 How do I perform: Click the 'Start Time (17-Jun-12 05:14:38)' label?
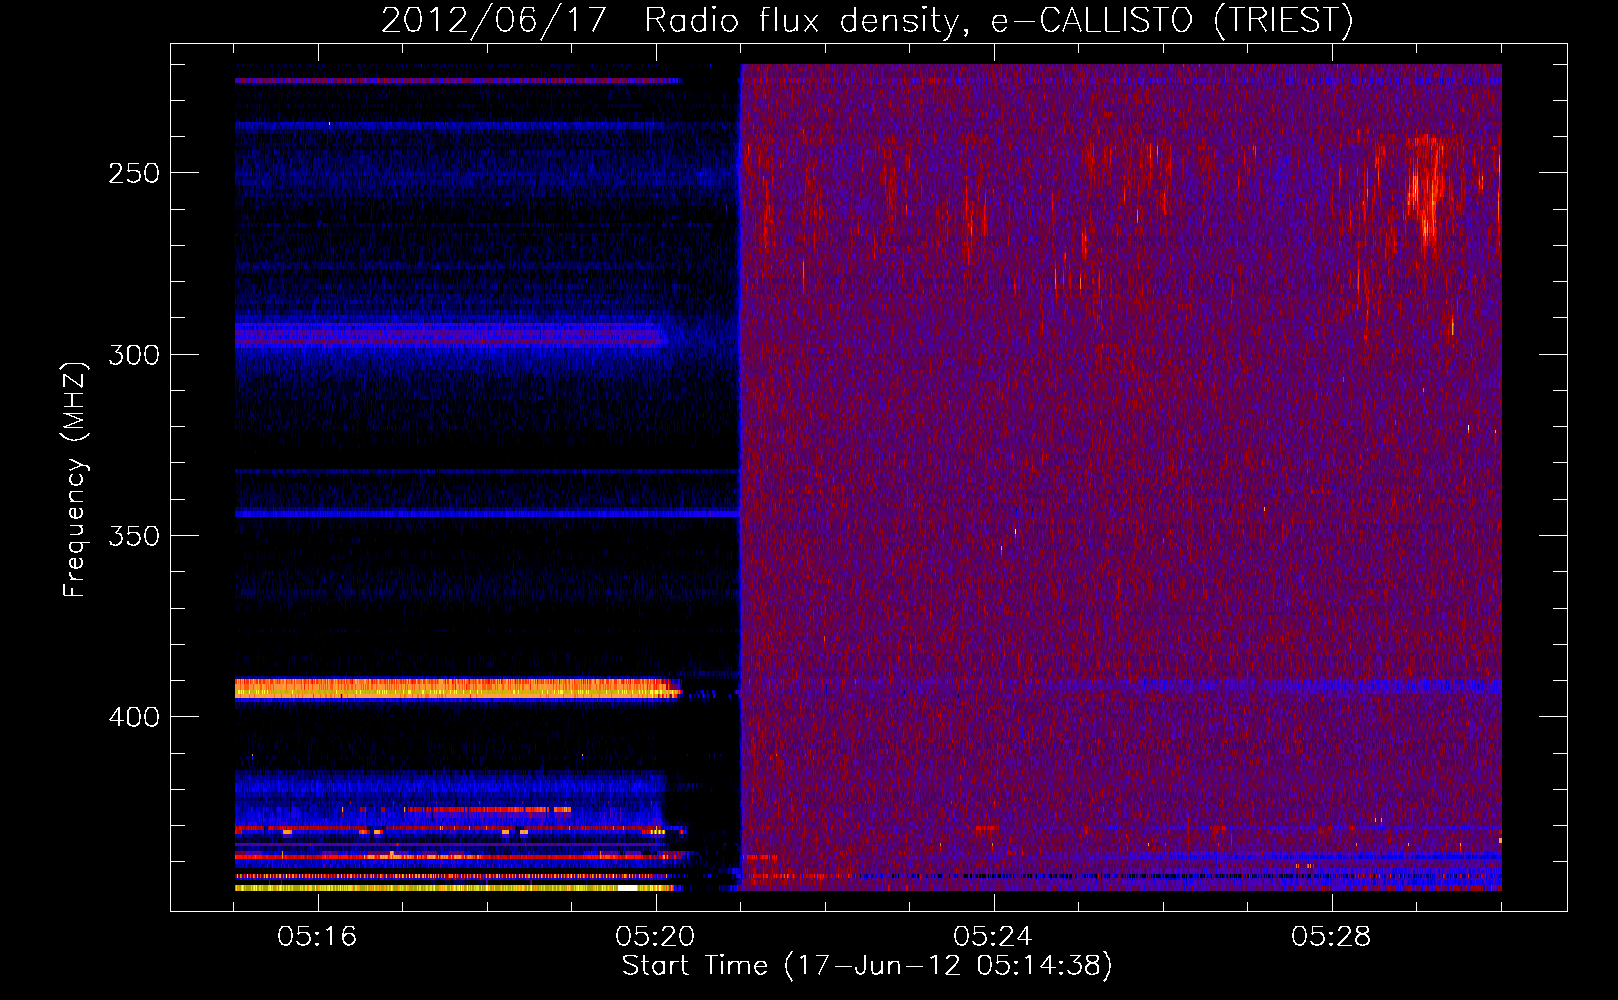[x=867, y=966]
